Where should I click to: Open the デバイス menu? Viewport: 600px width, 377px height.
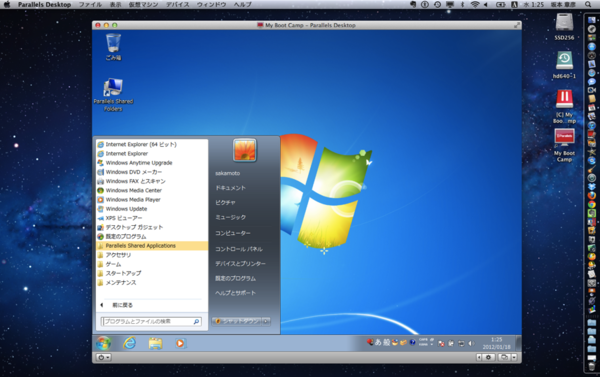coord(178,5)
